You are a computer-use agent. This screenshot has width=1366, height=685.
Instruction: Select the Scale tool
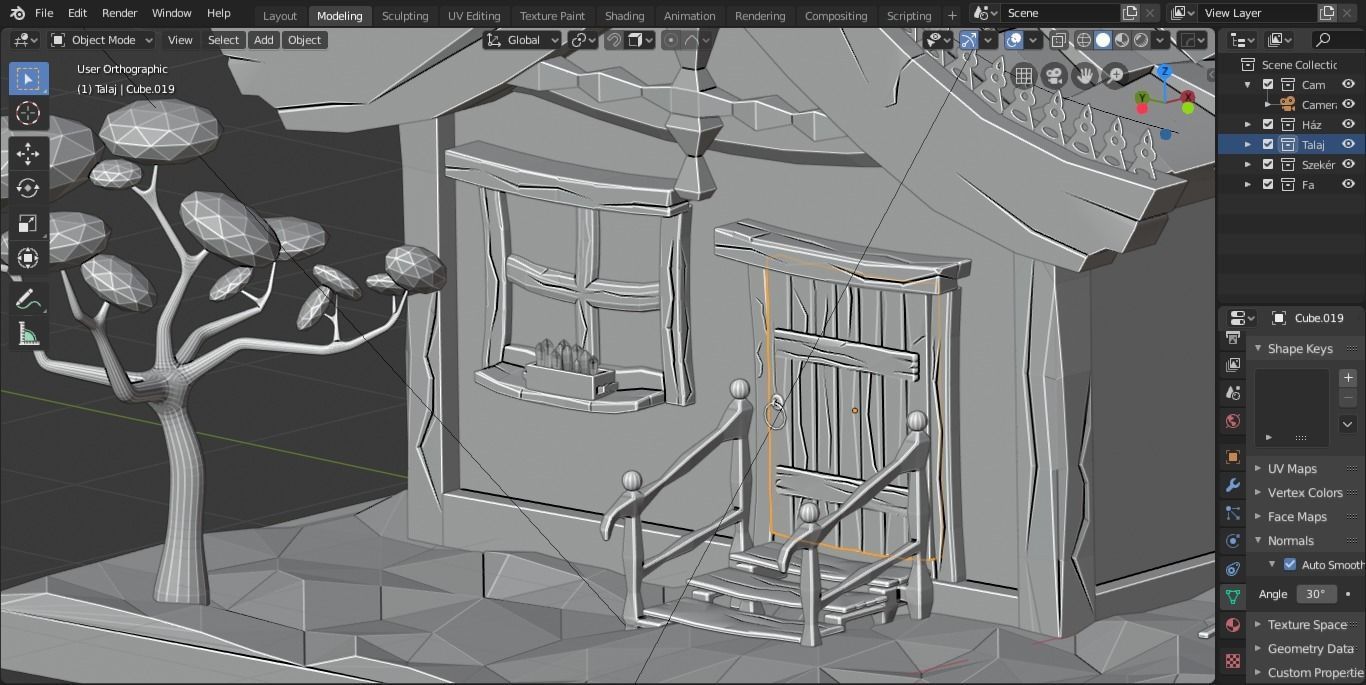coord(28,223)
